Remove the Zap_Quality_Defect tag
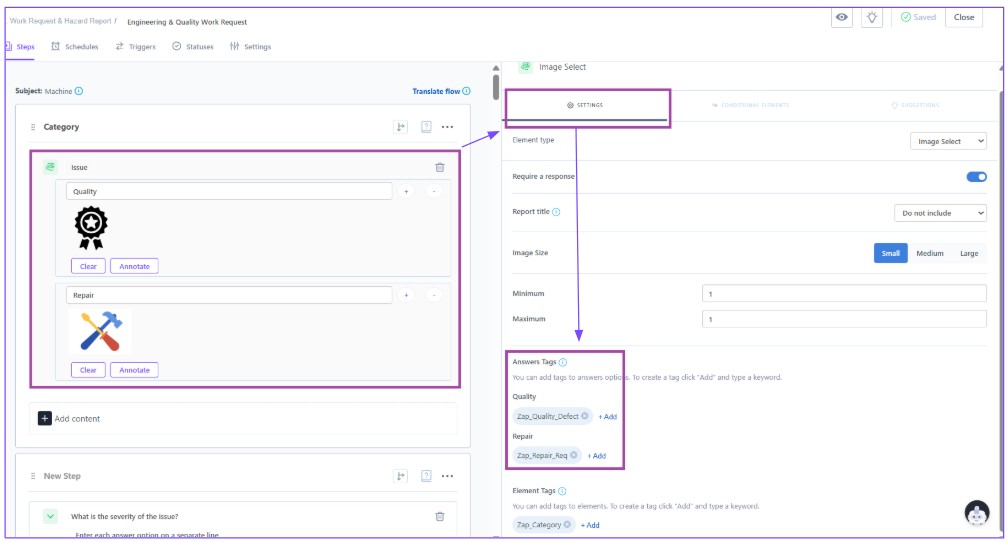The image size is (1008, 542). coord(585,416)
